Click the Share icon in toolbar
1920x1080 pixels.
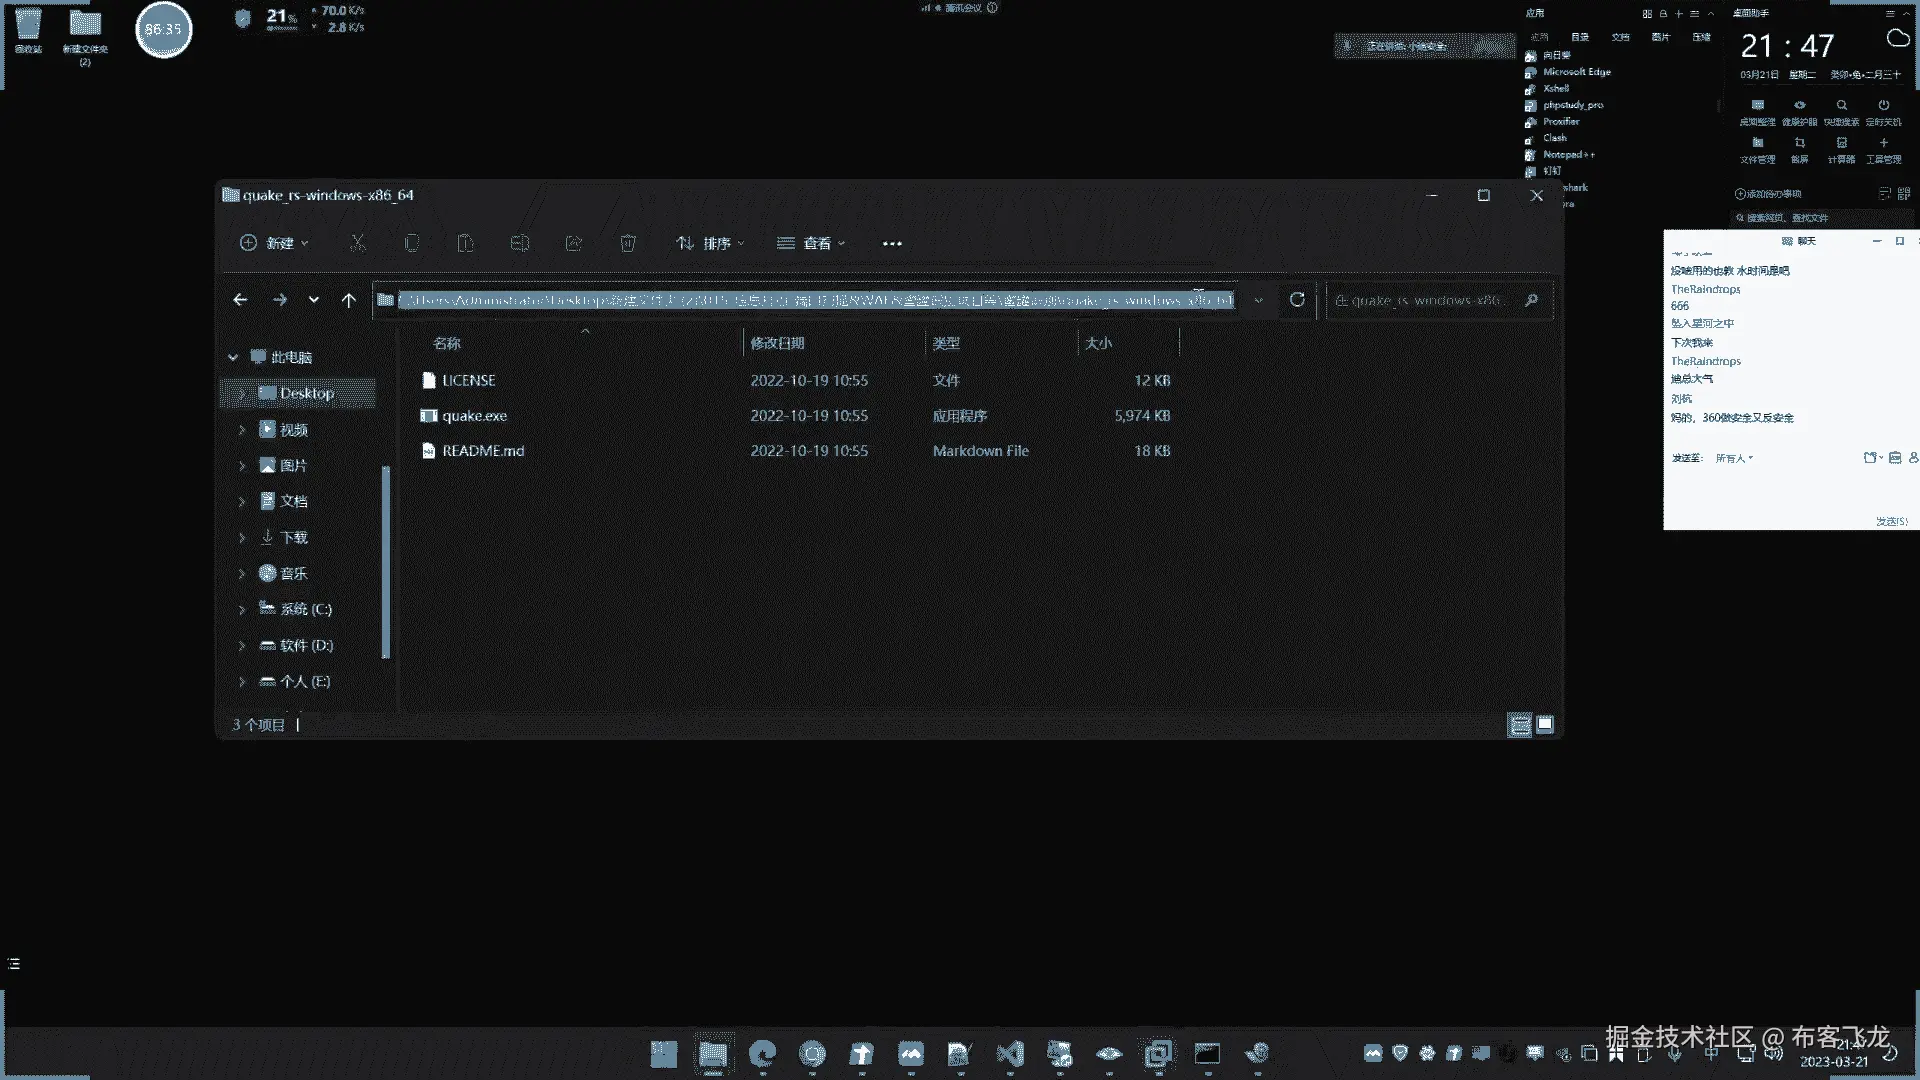(573, 243)
